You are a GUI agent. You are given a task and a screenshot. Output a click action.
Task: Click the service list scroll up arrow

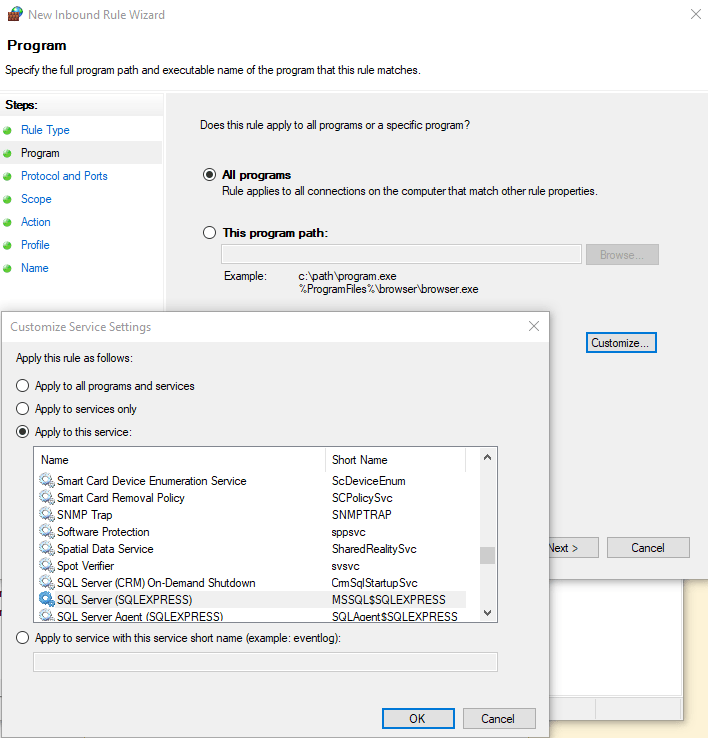pyautogui.click(x=488, y=457)
